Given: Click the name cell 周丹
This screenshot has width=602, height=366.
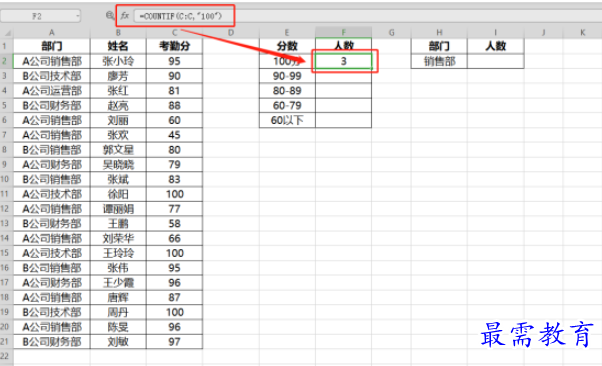Looking at the screenshot, I should point(118,312).
